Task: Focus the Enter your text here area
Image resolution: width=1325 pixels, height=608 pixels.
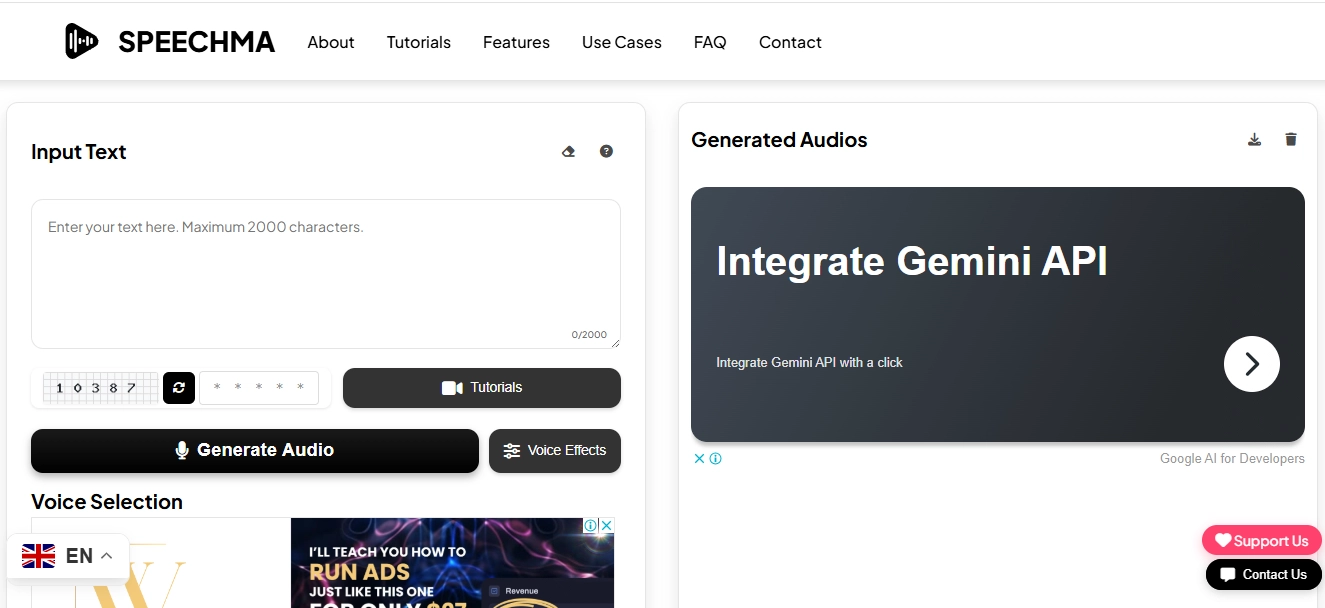Action: (325, 270)
